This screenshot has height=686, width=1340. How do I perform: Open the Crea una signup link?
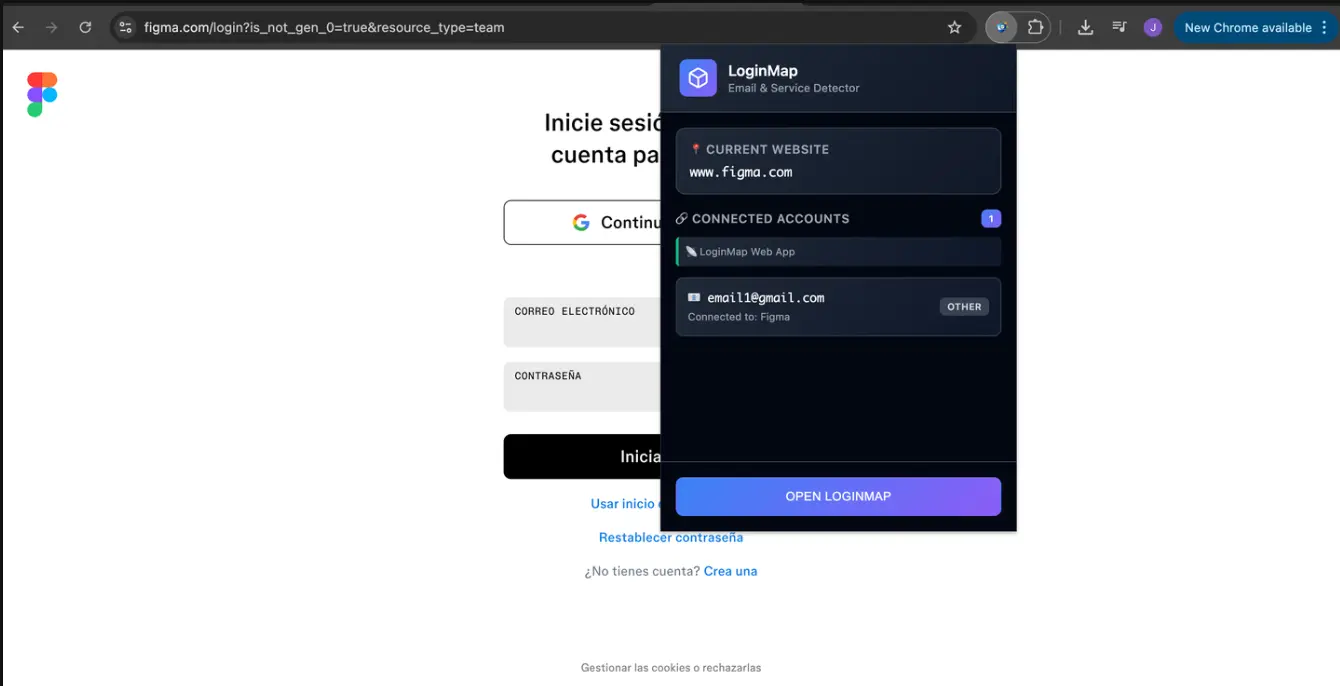click(x=730, y=570)
